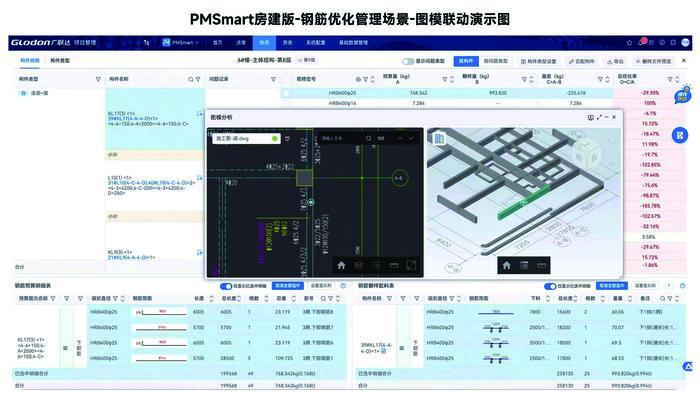Expand the 连梁-梁 component type tree row
The height and width of the screenshot is (394, 700).
[23, 93]
